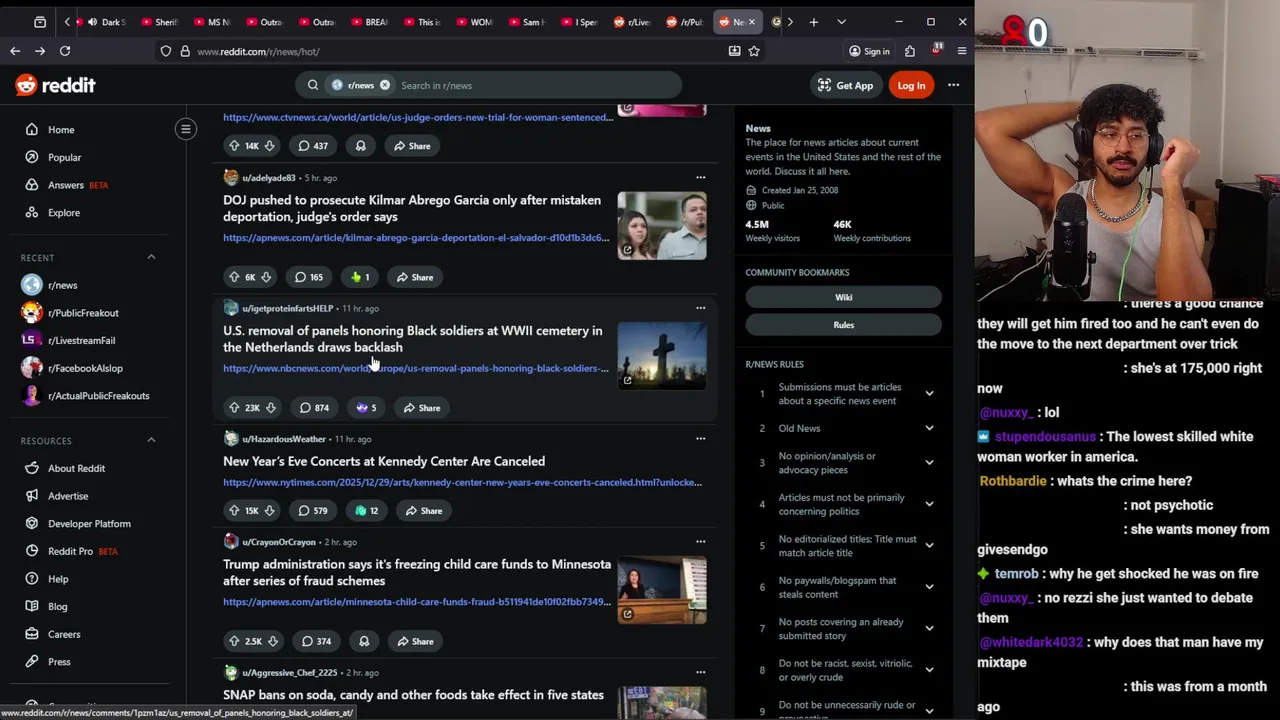
Task: Open the community Wiki bookmark
Action: (x=844, y=297)
